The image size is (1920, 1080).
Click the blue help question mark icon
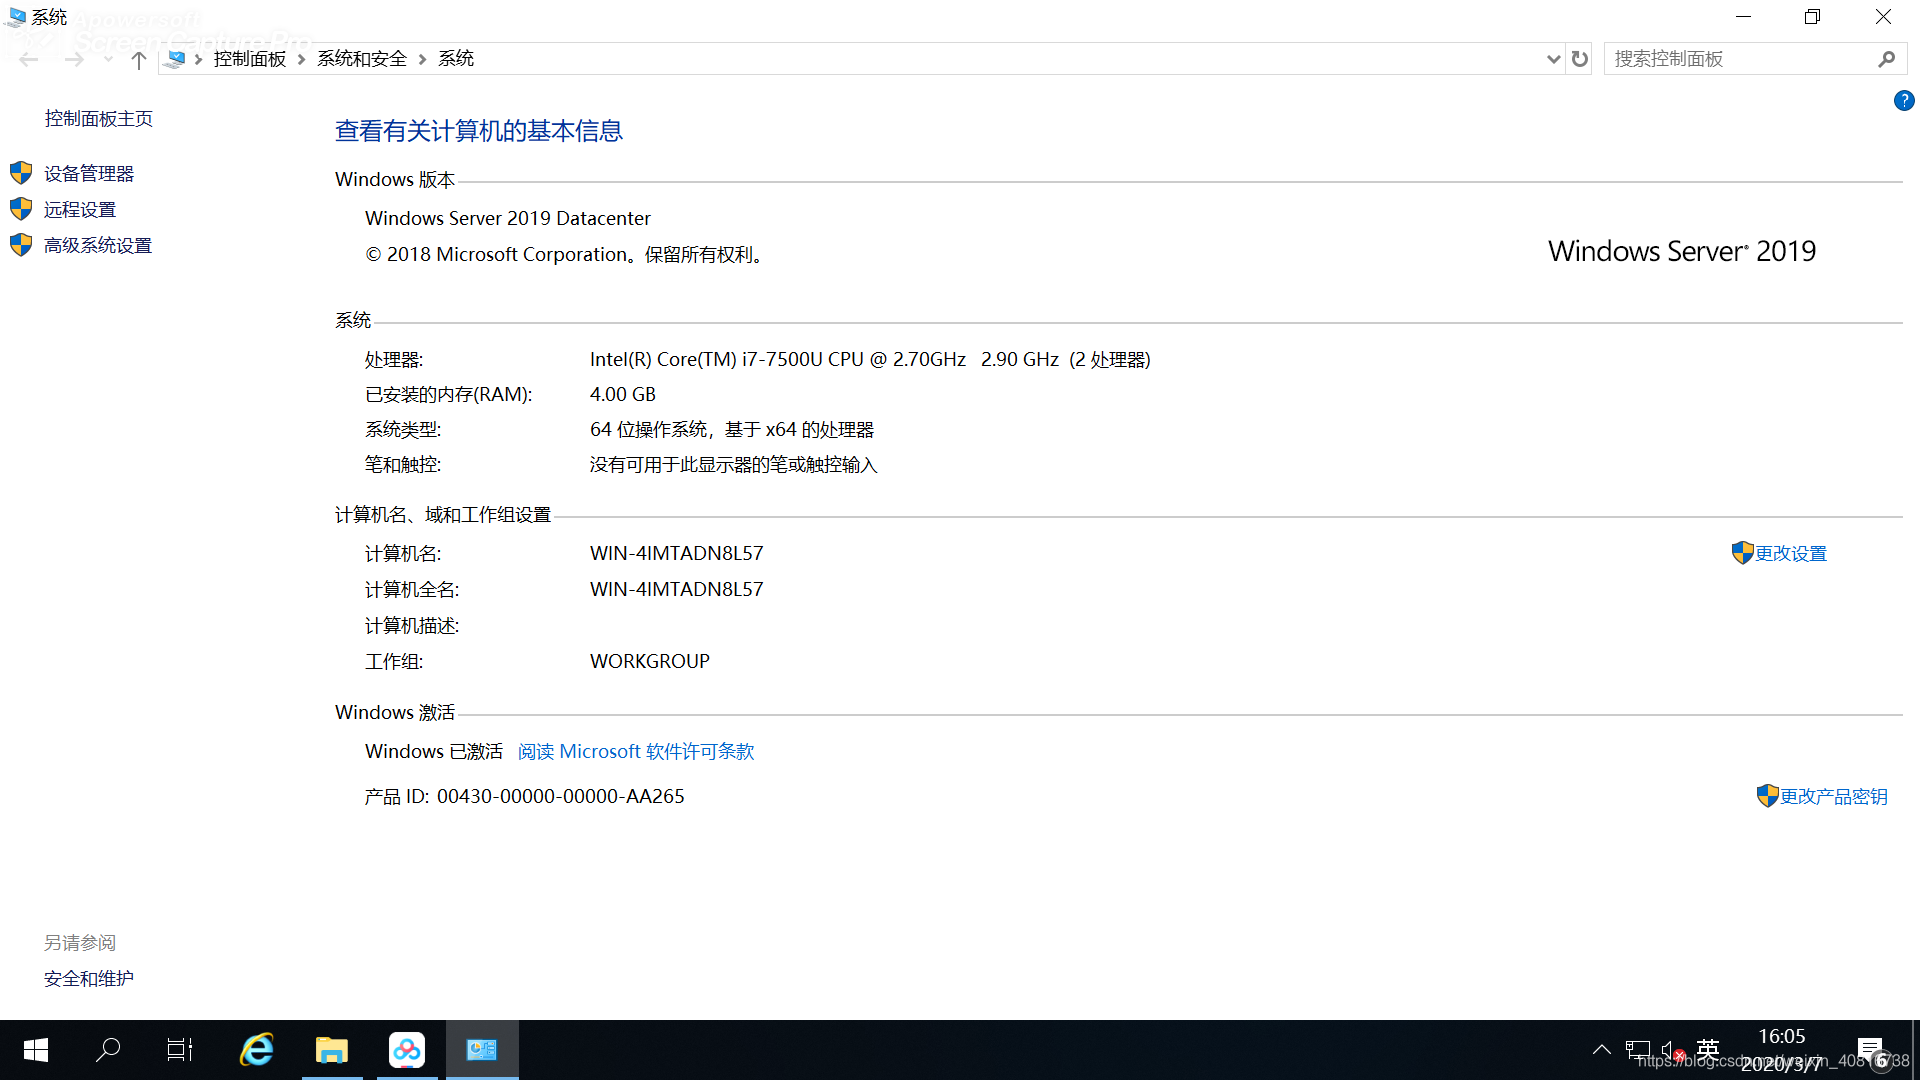(1903, 100)
